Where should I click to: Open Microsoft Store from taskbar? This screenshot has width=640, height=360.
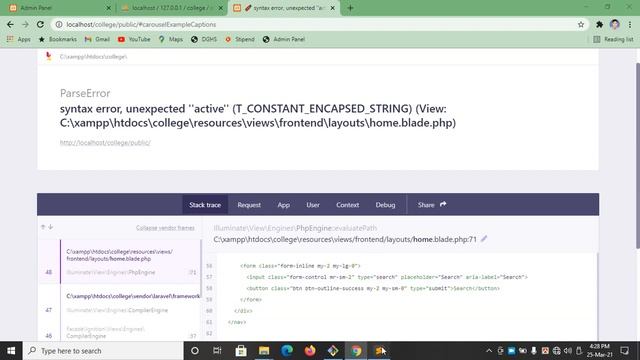pyautogui.click(x=241, y=351)
